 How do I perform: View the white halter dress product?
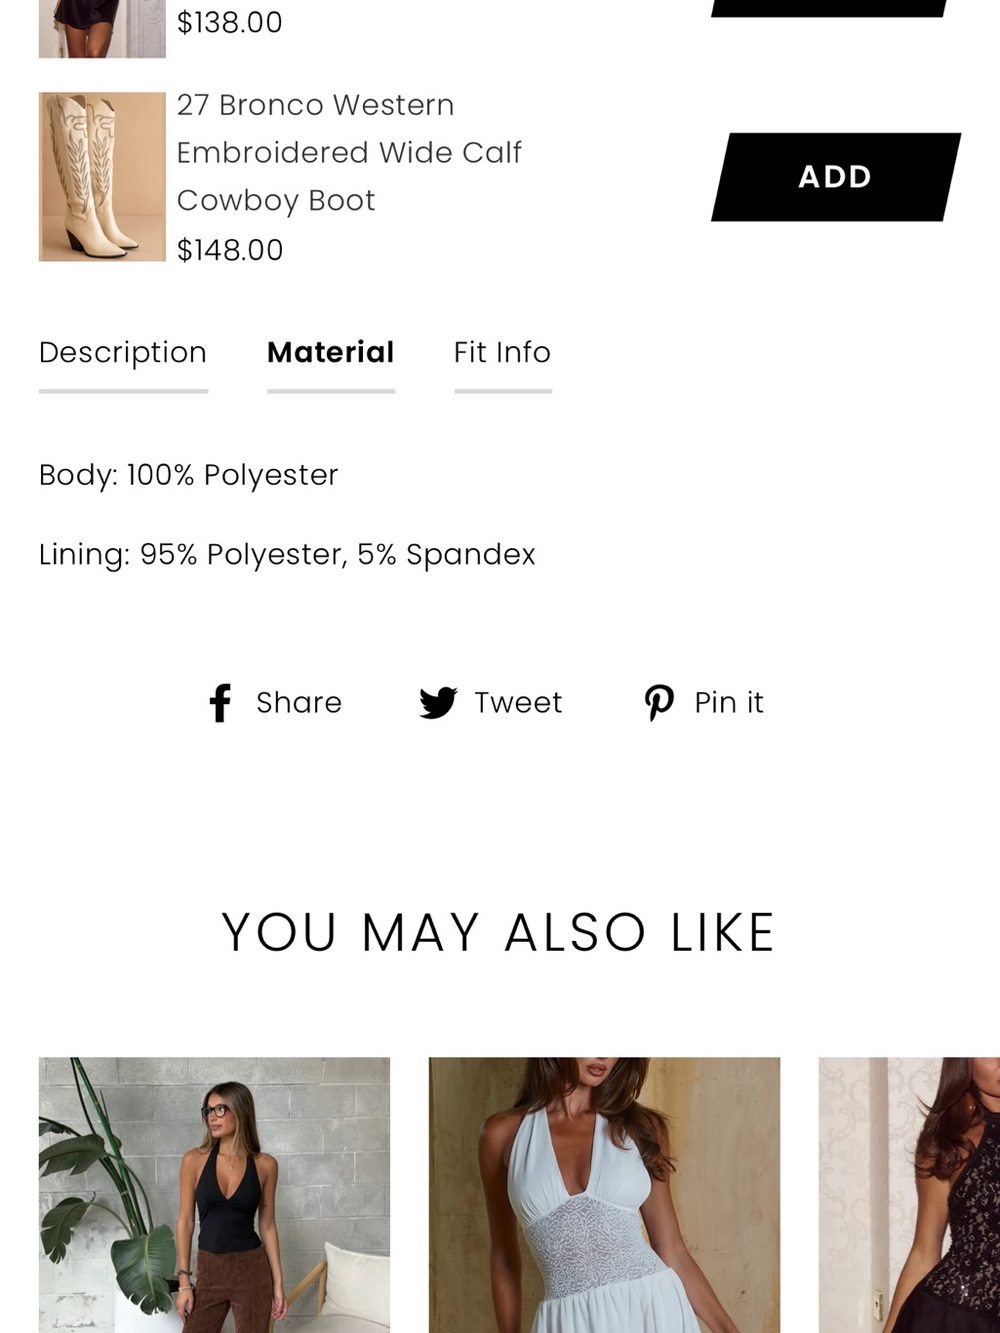tap(604, 1195)
